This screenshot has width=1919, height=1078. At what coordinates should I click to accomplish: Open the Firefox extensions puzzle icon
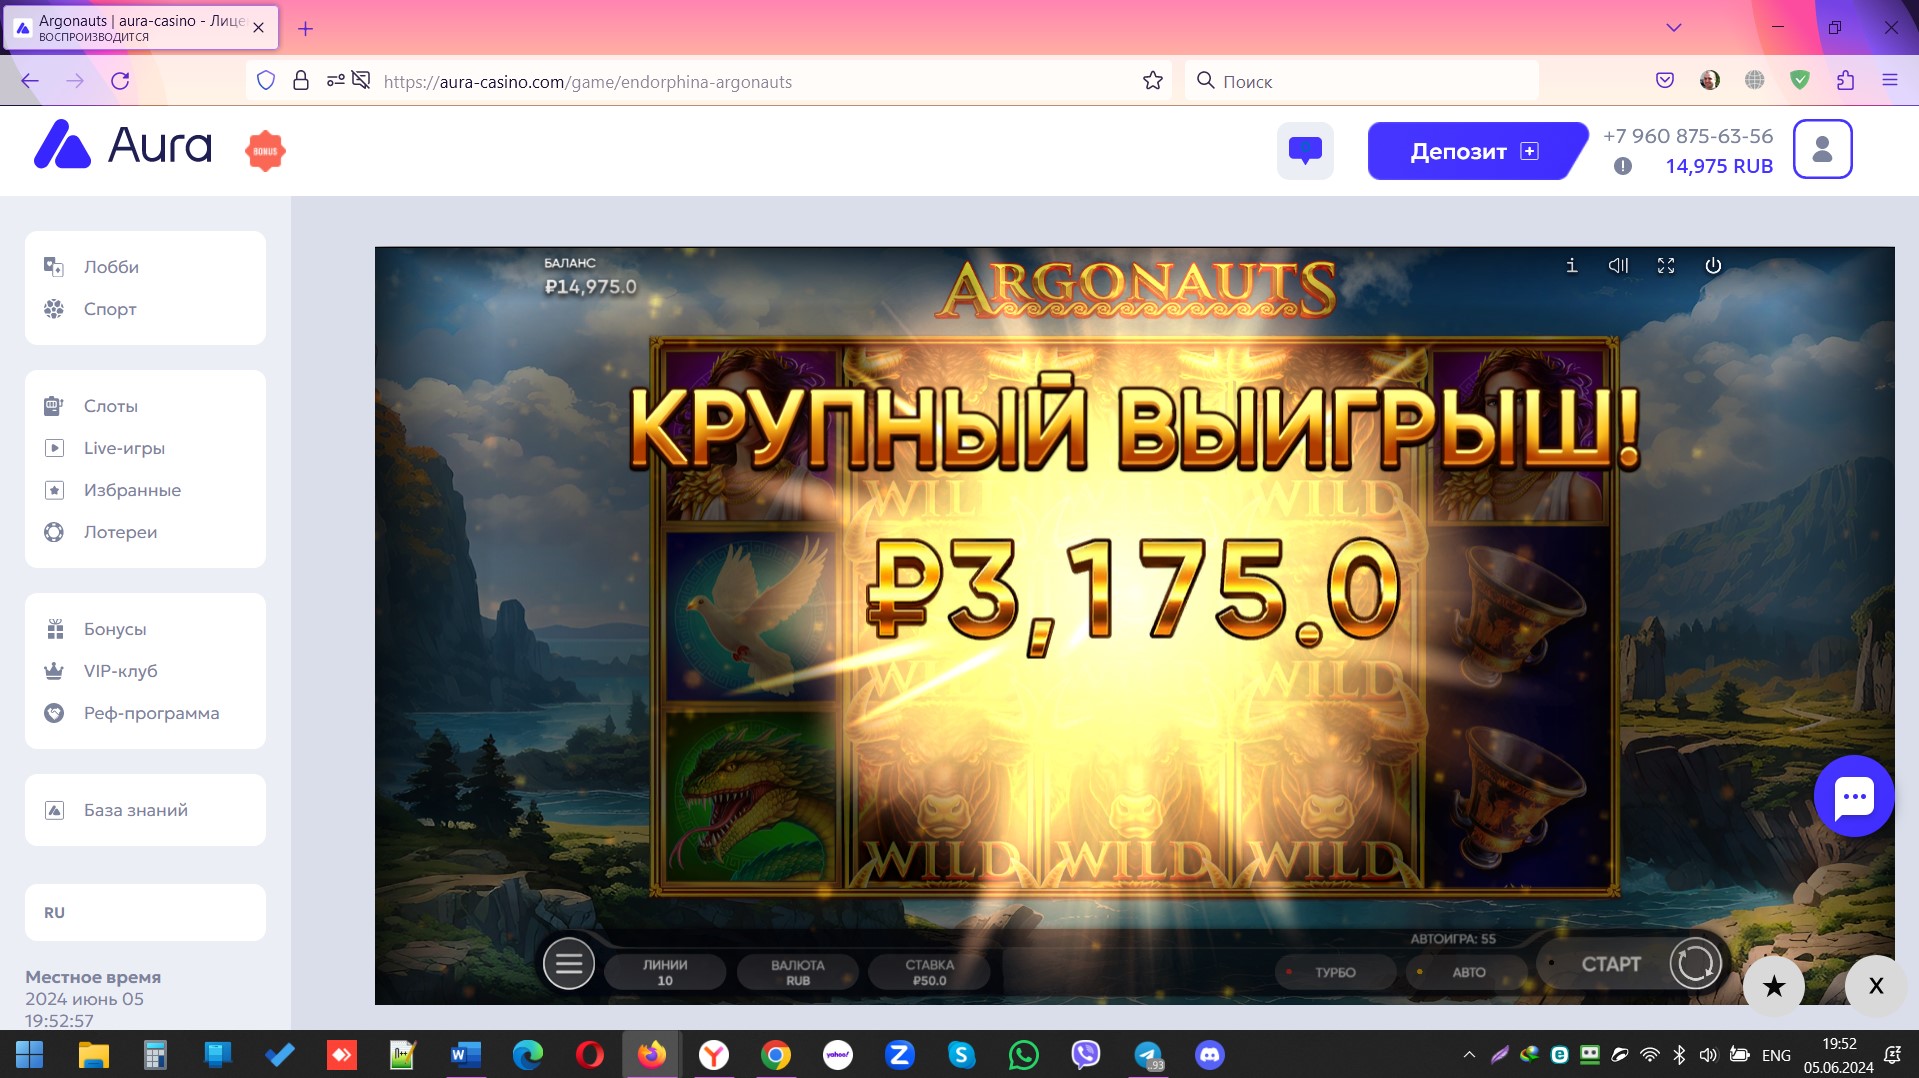point(1845,81)
